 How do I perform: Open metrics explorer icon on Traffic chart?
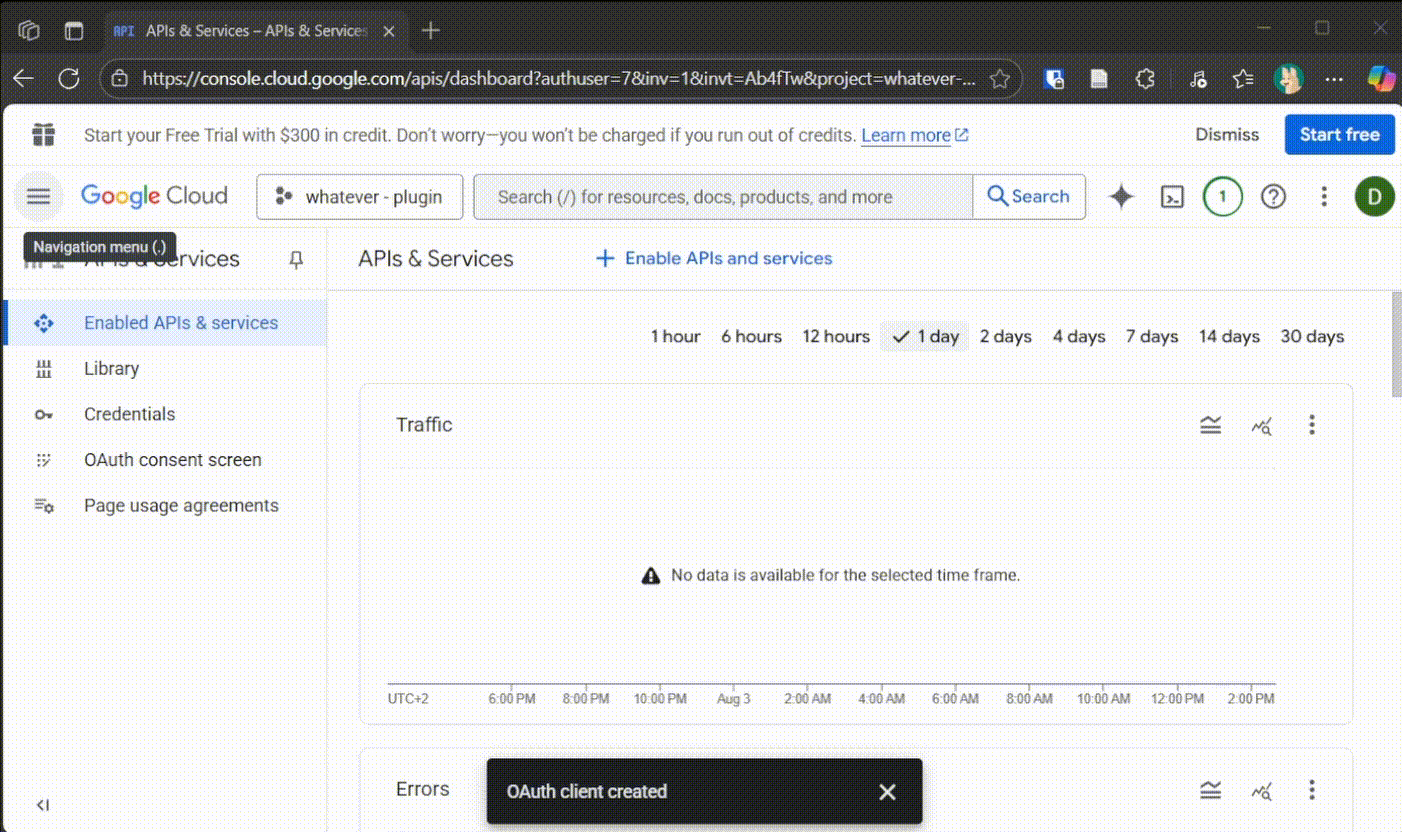[1261, 426]
